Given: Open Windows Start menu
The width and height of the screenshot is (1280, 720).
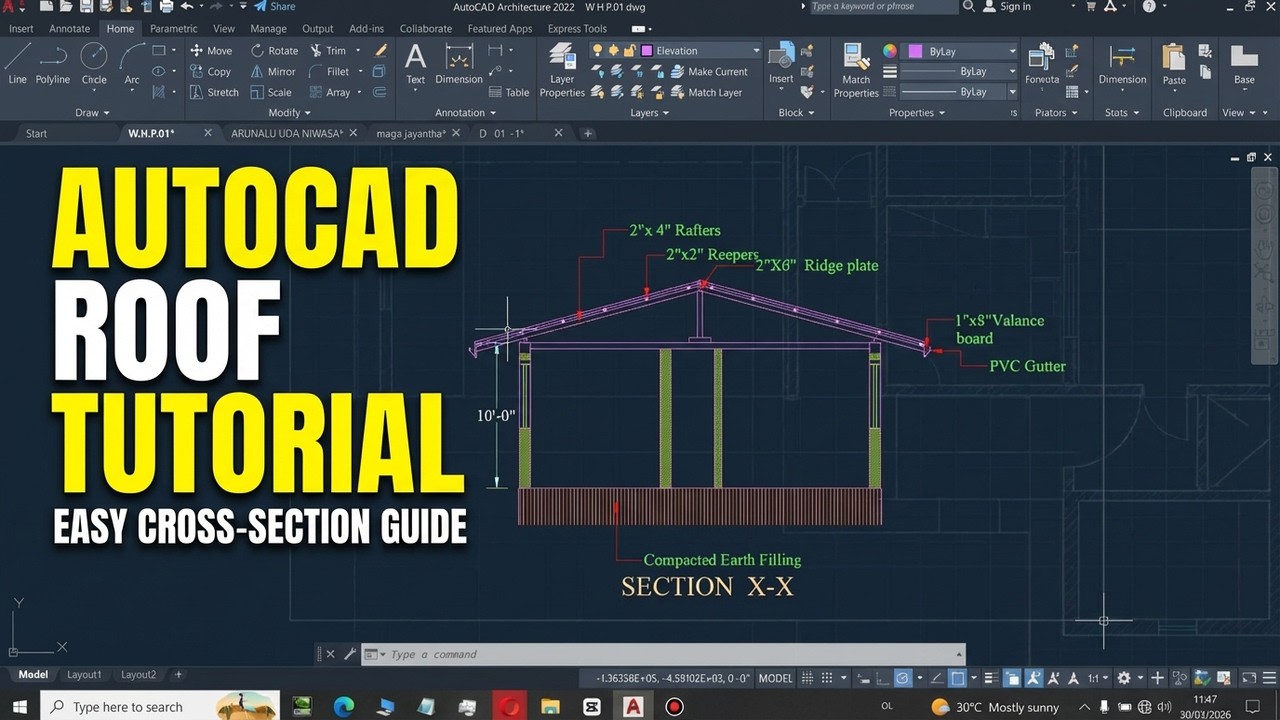Looking at the screenshot, I should 20,707.
